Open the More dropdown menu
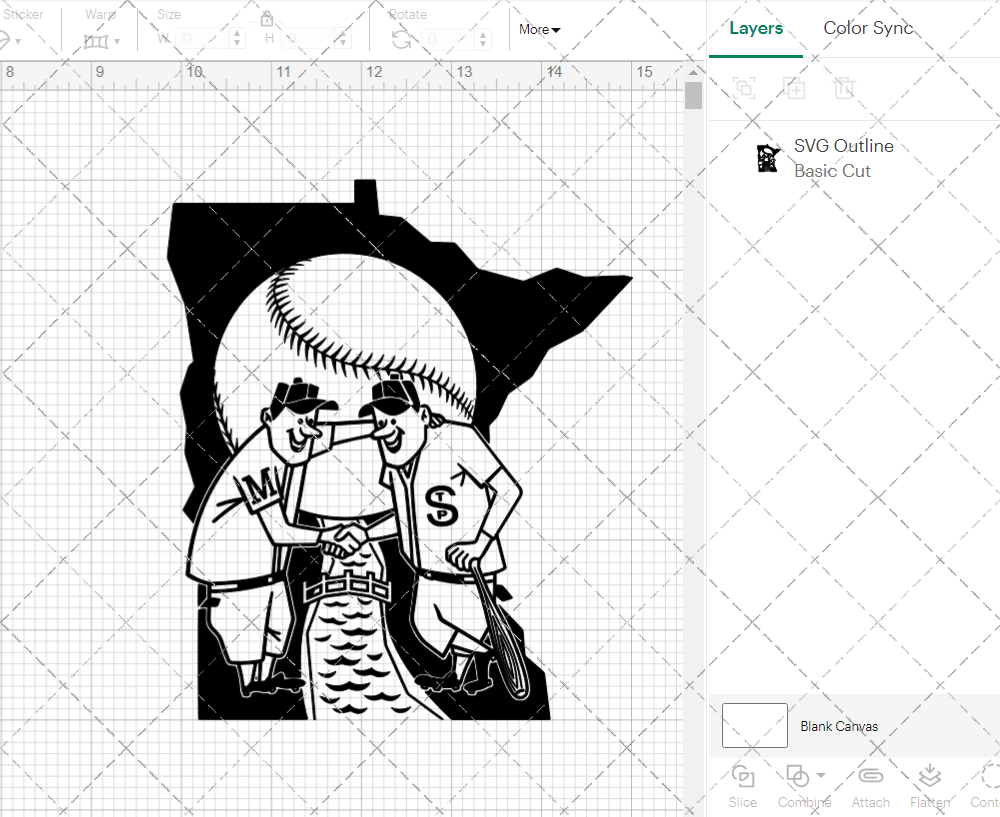This screenshot has width=1000, height=817. (x=540, y=29)
